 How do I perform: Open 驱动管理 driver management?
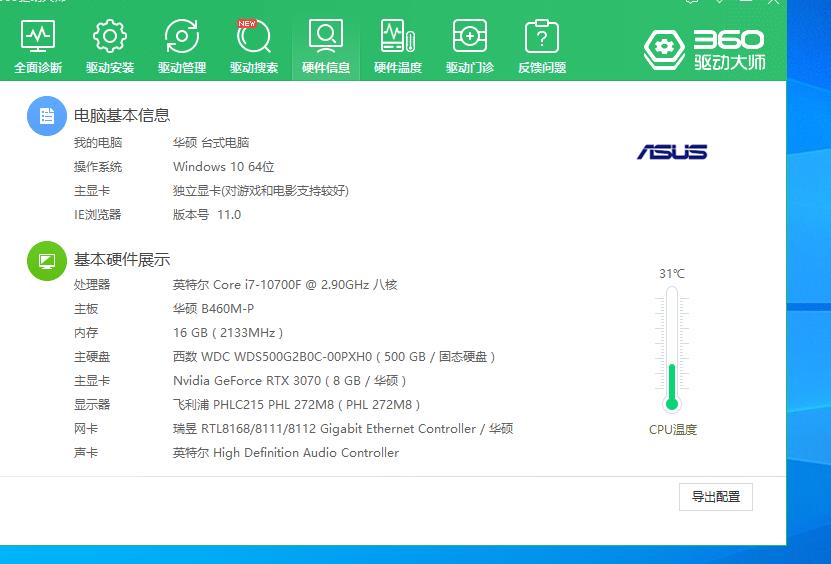(x=182, y=47)
